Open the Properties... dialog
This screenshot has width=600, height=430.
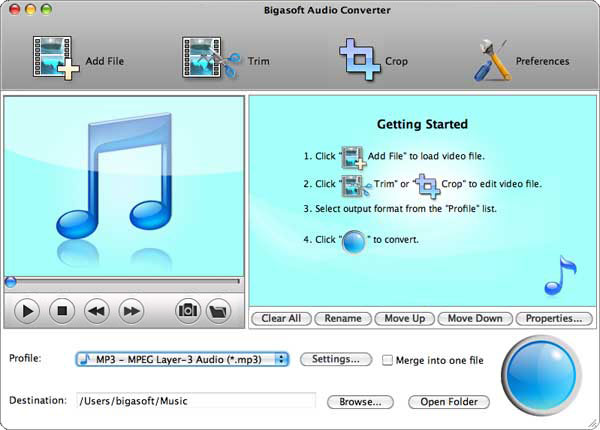coord(554,318)
